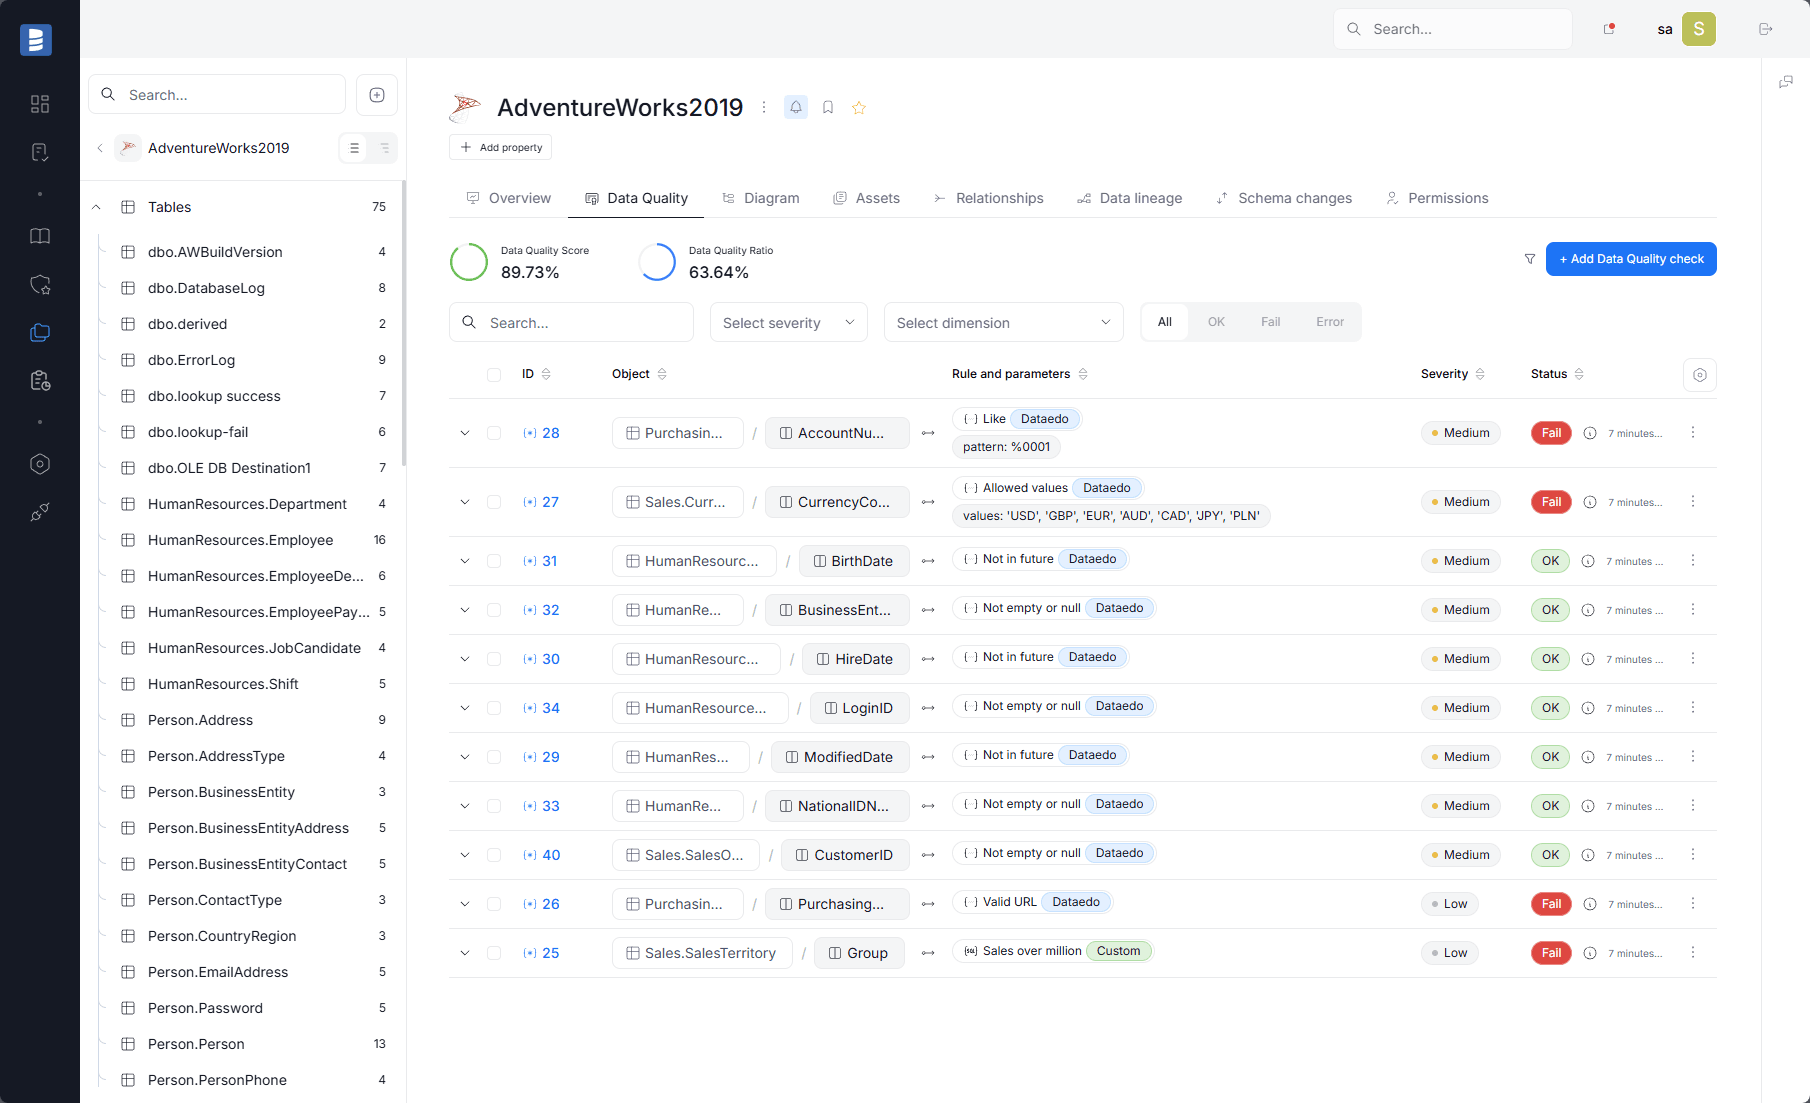
Task: Open the Sales.SalesTerritory object link
Action: [x=702, y=953]
